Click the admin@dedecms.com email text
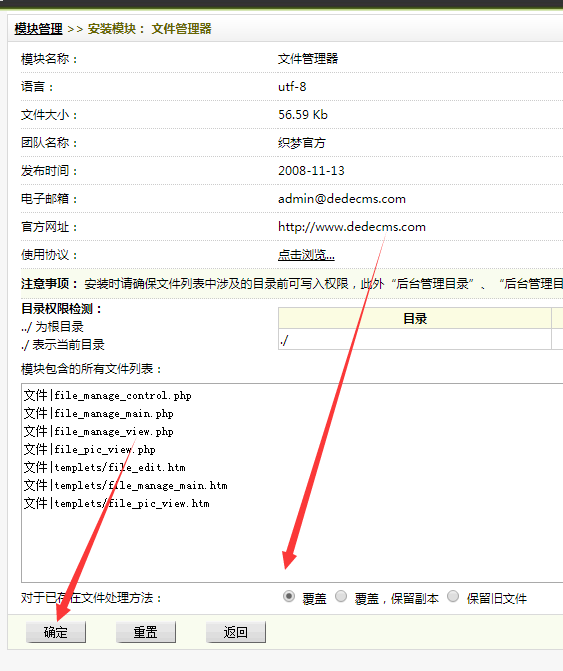The height and width of the screenshot is (671, 563). [342, 199]
